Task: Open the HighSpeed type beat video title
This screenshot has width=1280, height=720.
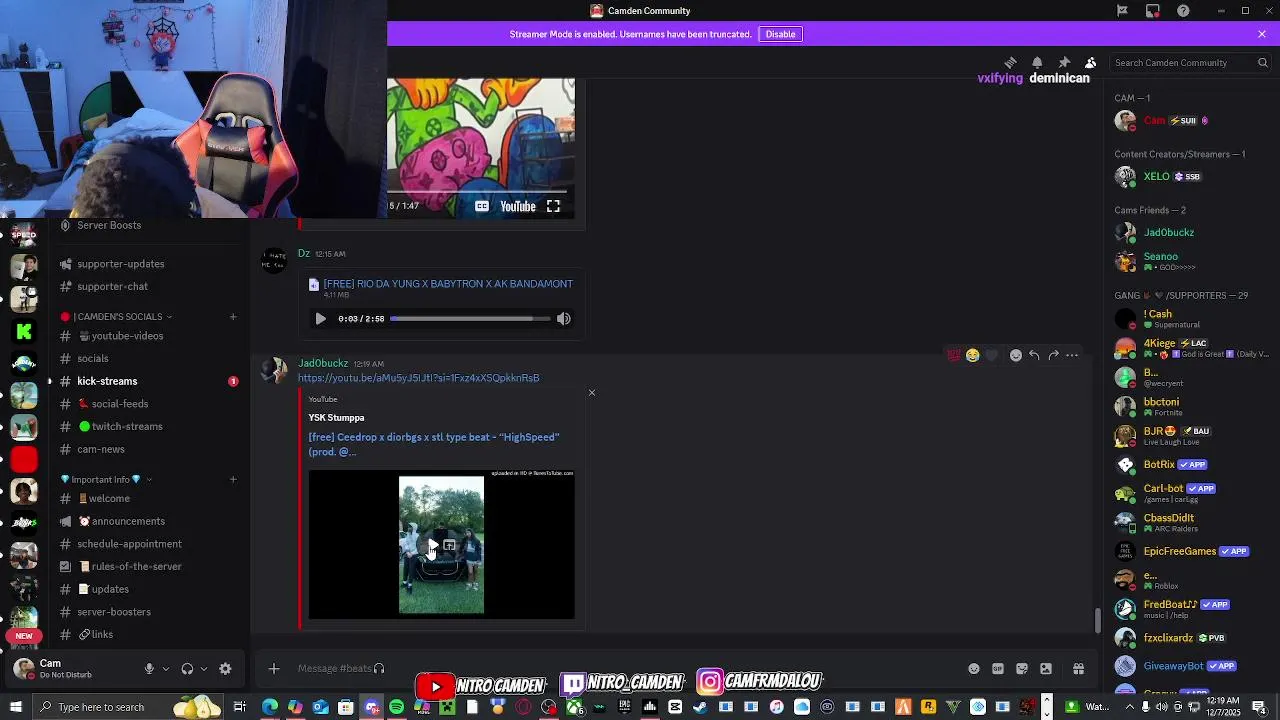Action: pos(433,444)
